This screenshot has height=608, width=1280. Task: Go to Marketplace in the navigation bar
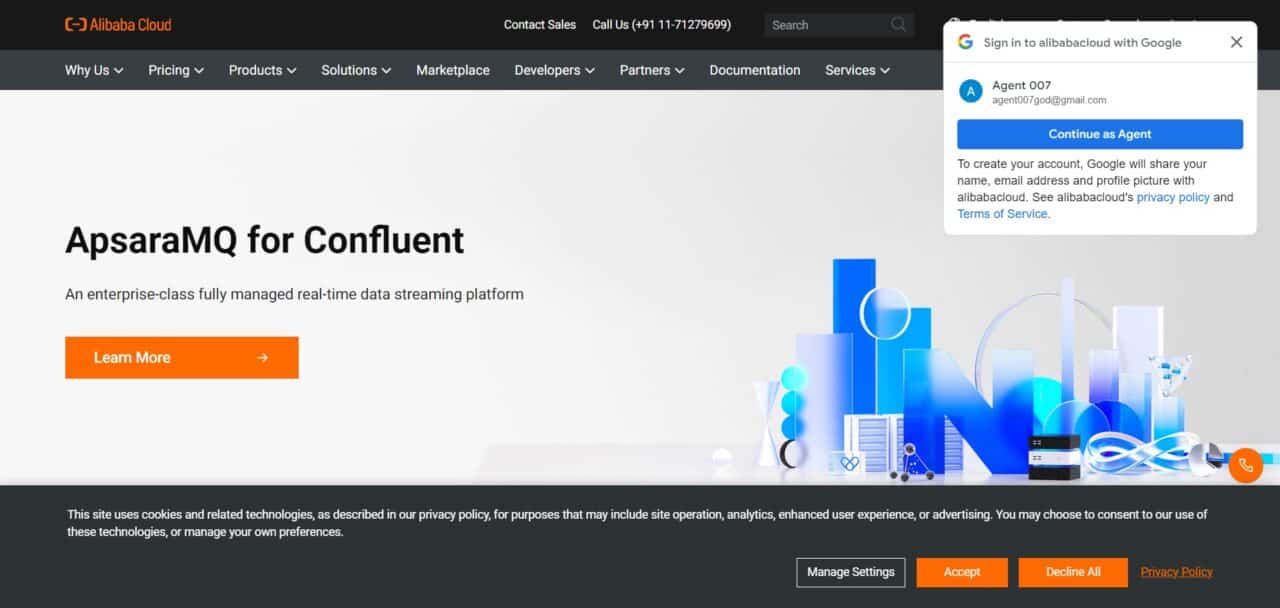453,70
